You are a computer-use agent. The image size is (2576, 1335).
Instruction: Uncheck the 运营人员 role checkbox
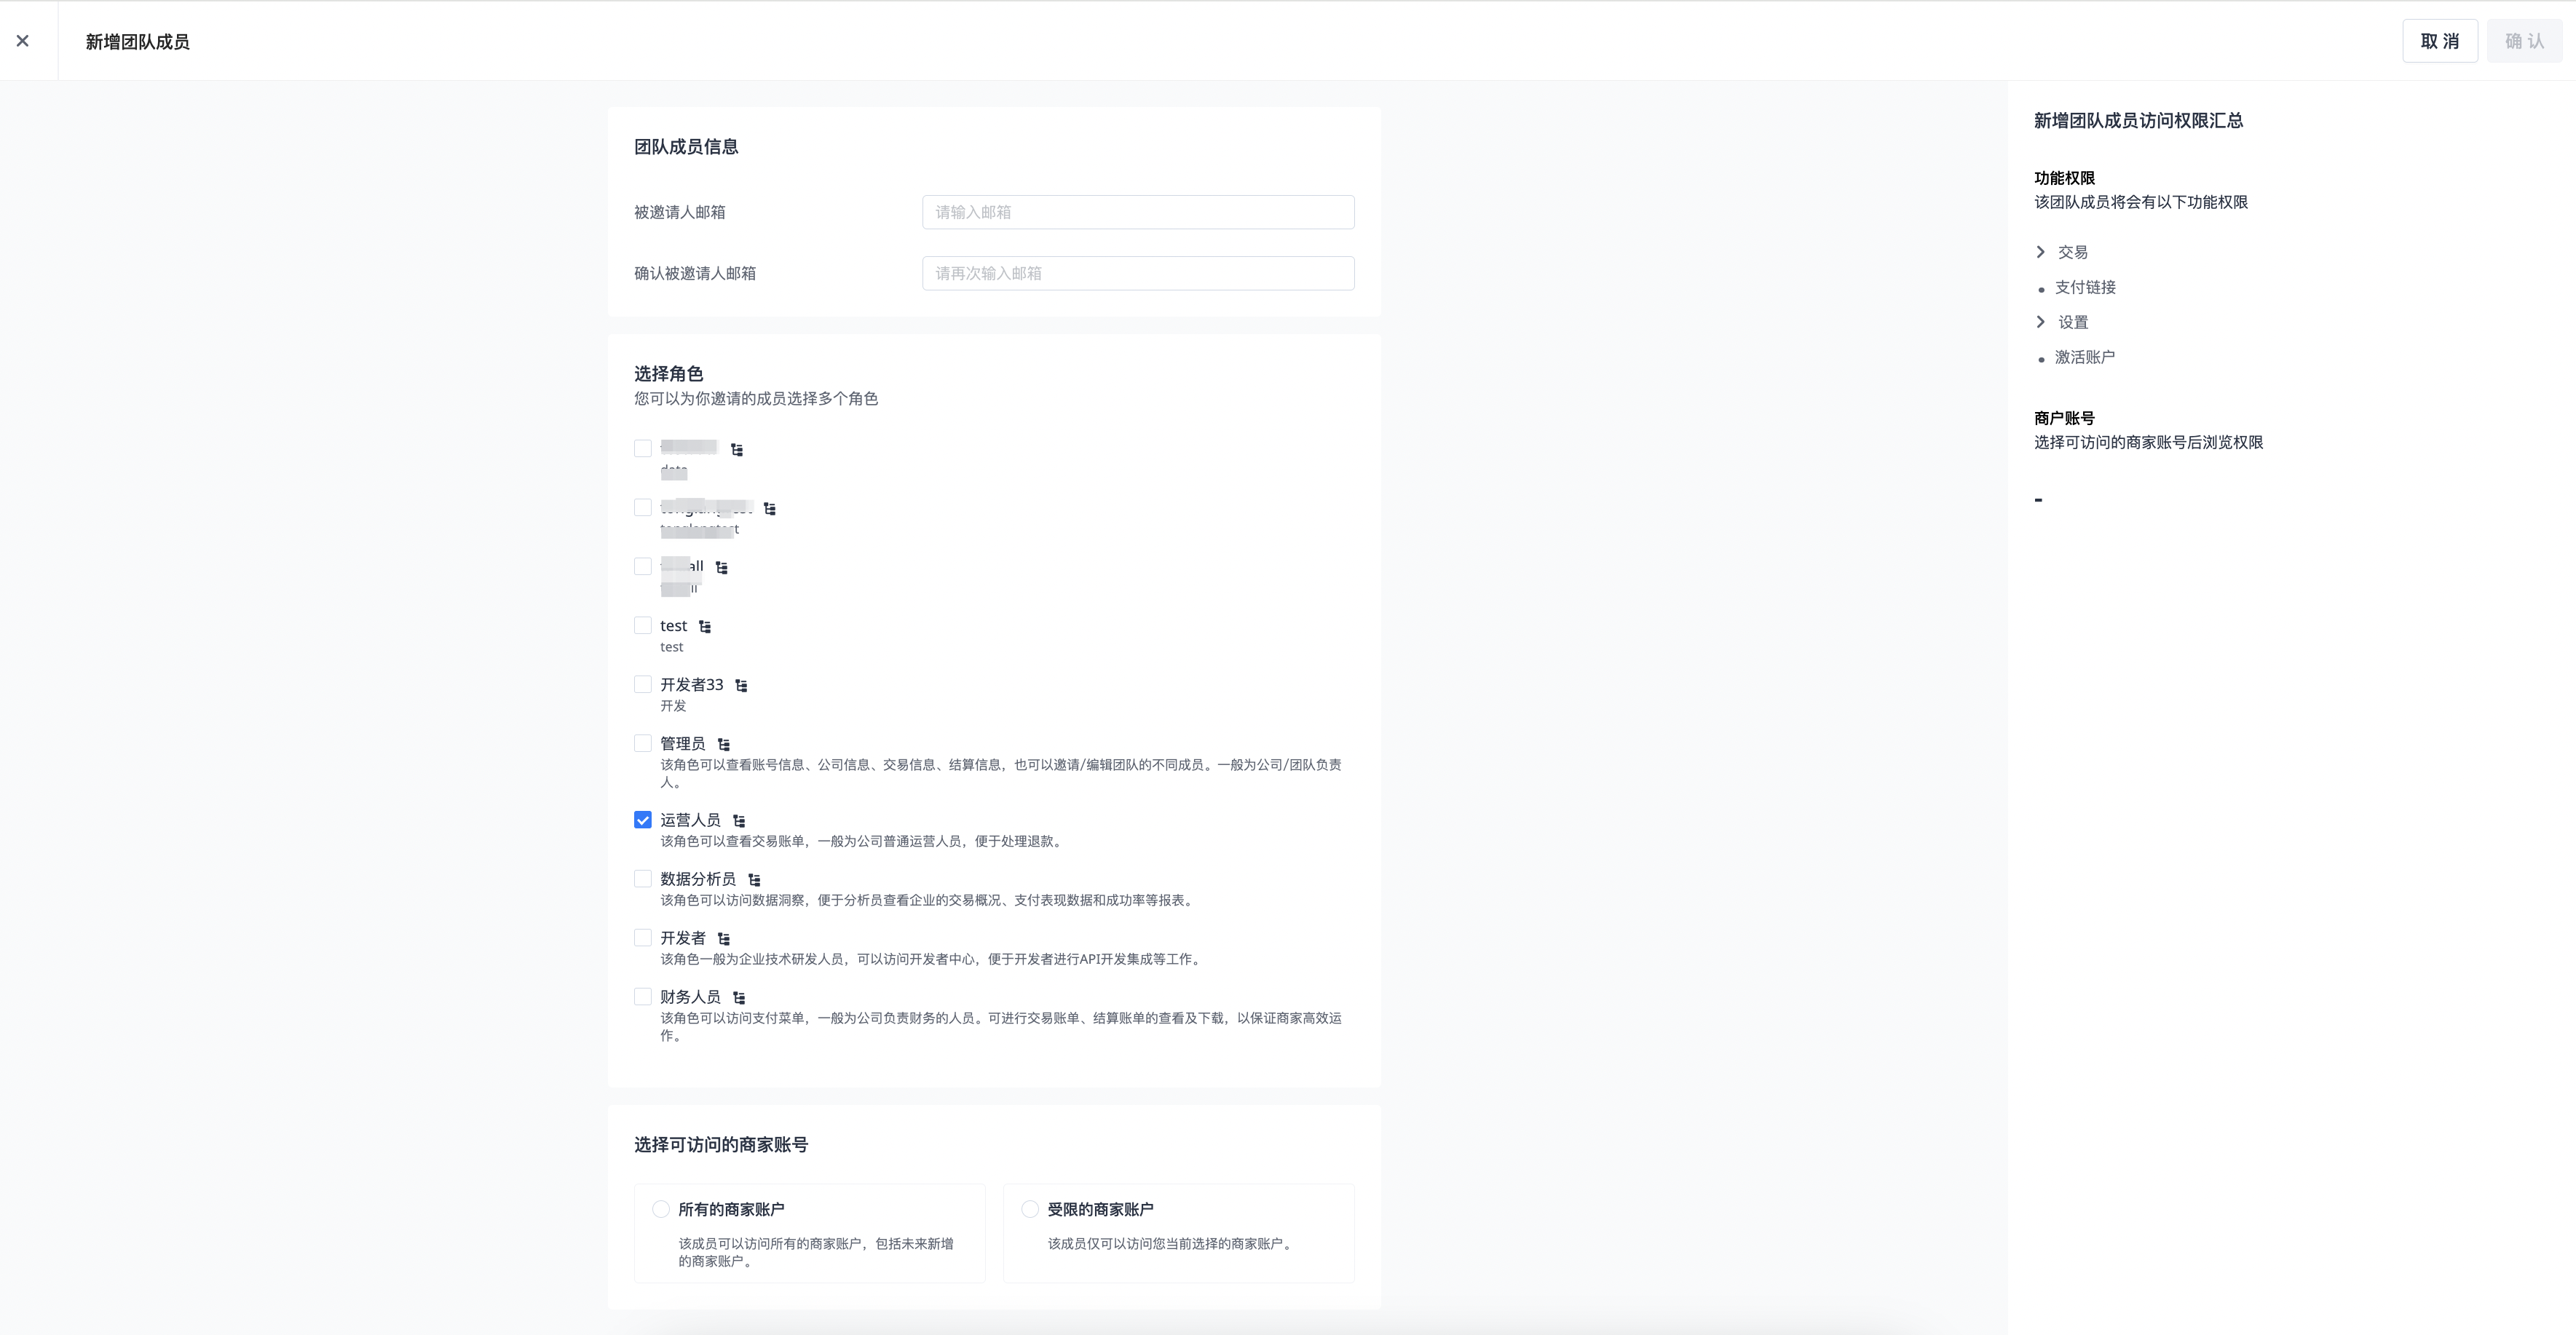point(643,820)
